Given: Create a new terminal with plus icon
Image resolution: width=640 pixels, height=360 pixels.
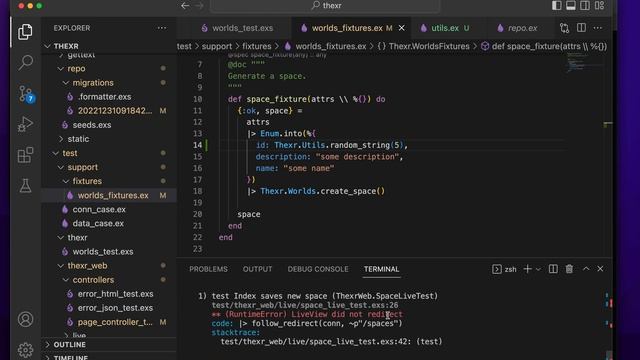Looking at the screenshot, I should [527, 269].
